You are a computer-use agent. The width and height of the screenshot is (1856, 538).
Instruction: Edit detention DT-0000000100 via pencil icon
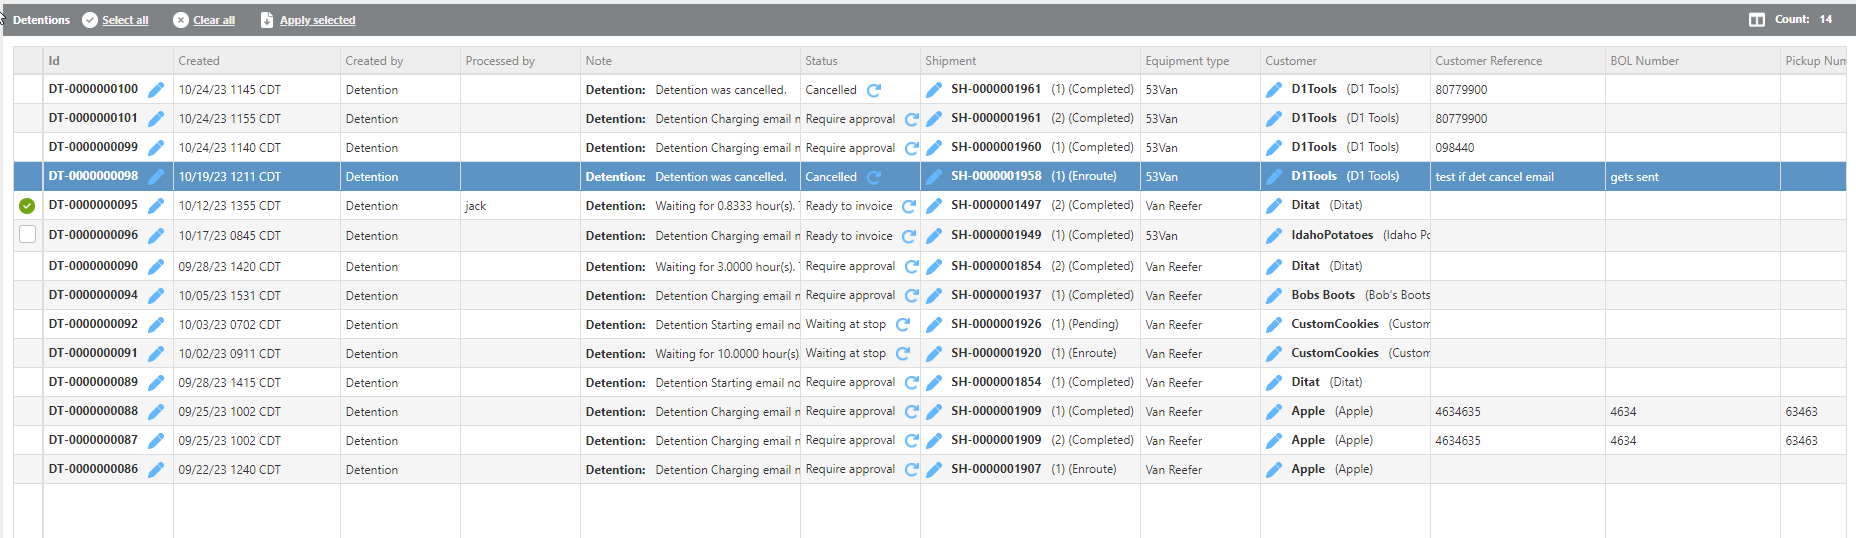coord(156,90)
